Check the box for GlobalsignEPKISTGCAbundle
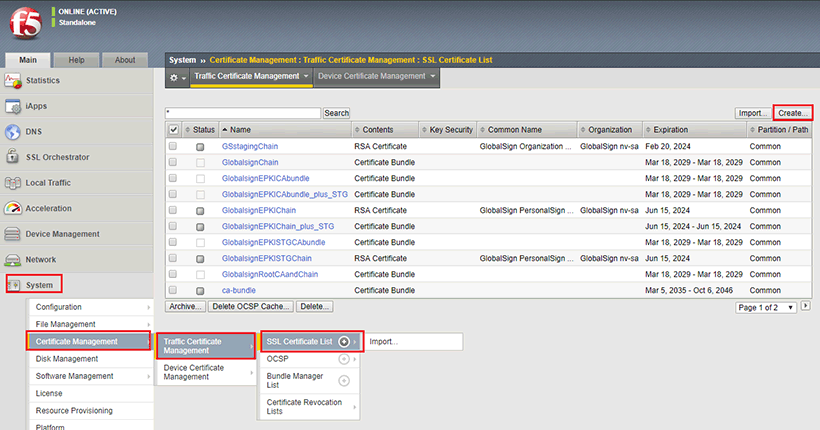The height and width of the screenshot is (430, 820). tap(173, 242)
